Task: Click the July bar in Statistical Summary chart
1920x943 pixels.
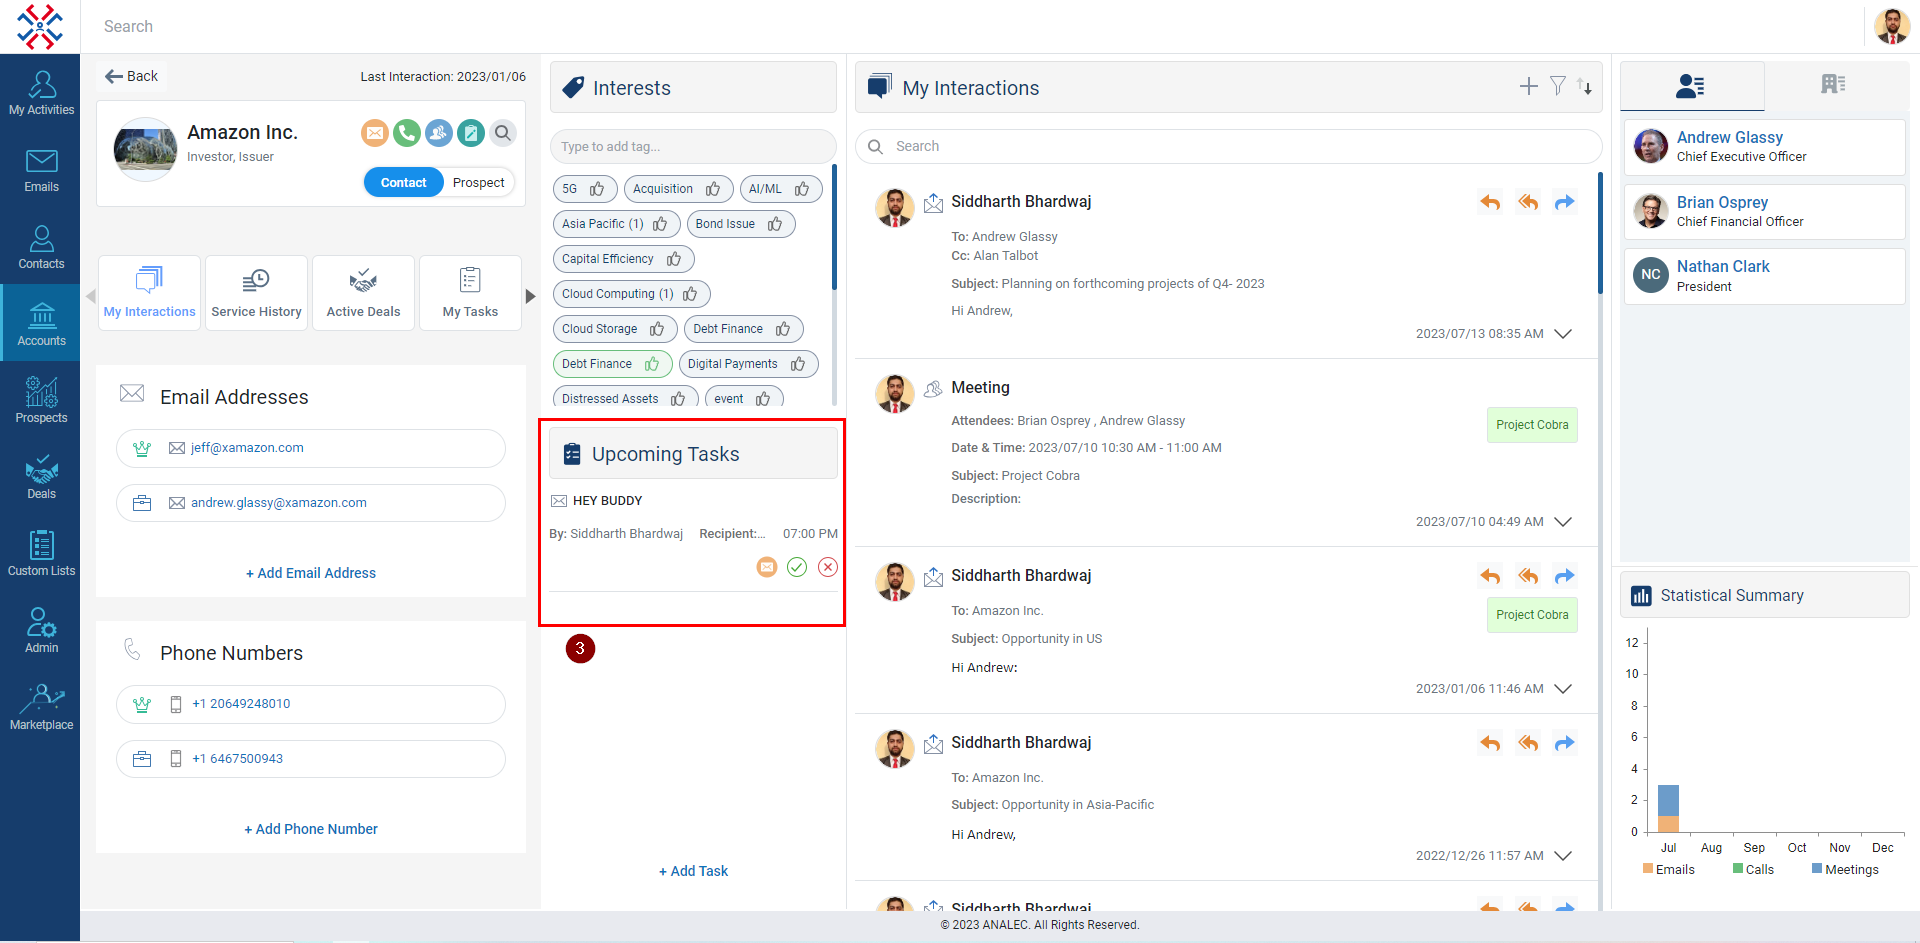Action: coord(1668,808)
